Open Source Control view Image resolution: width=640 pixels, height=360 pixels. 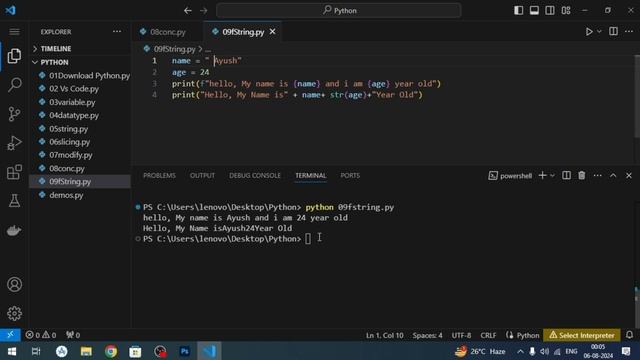click(x=14, y=114)
